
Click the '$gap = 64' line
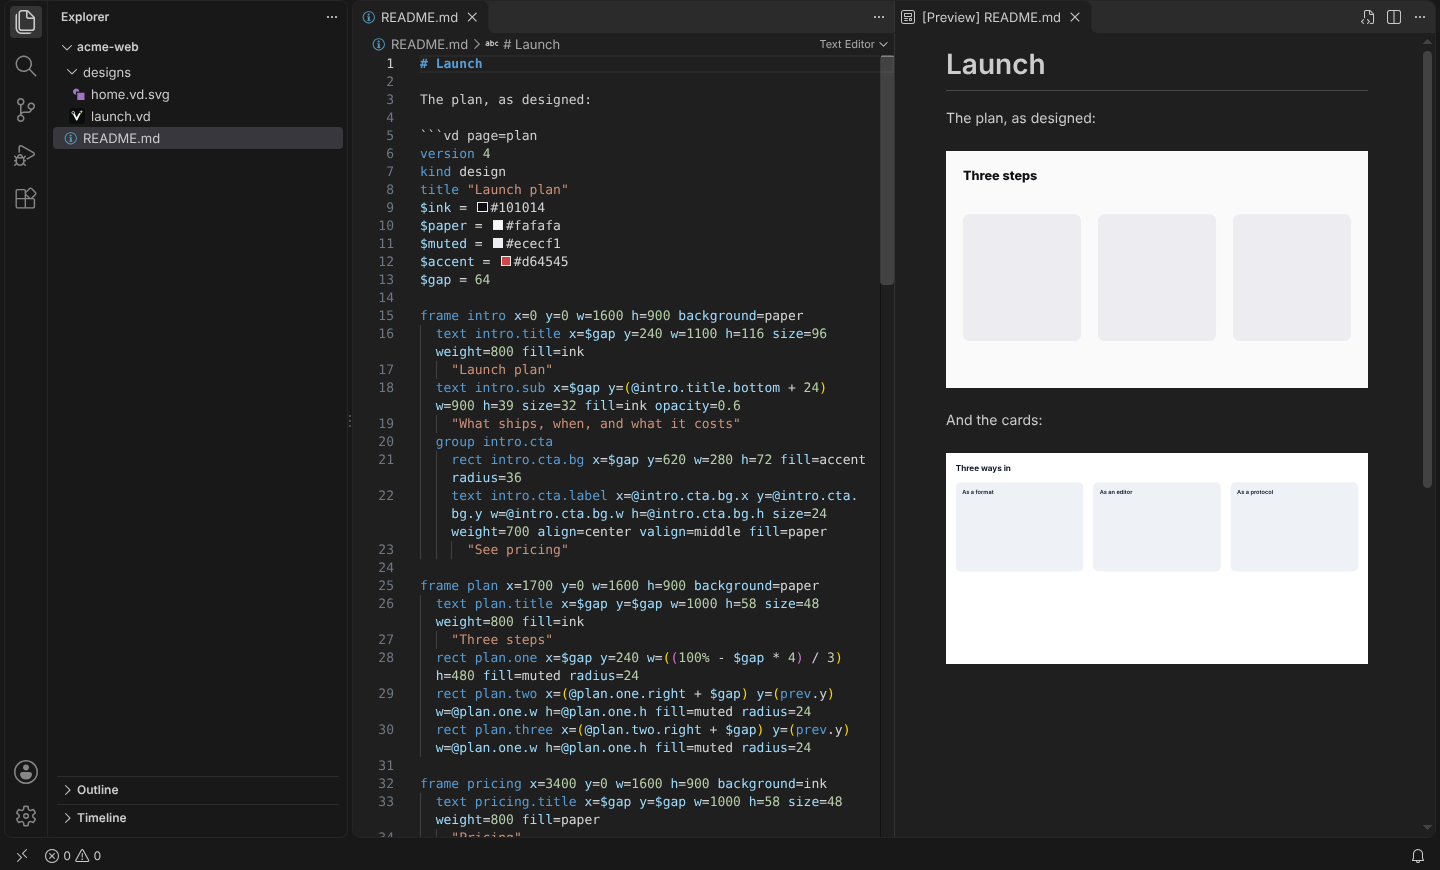click(x=455, y=280)
